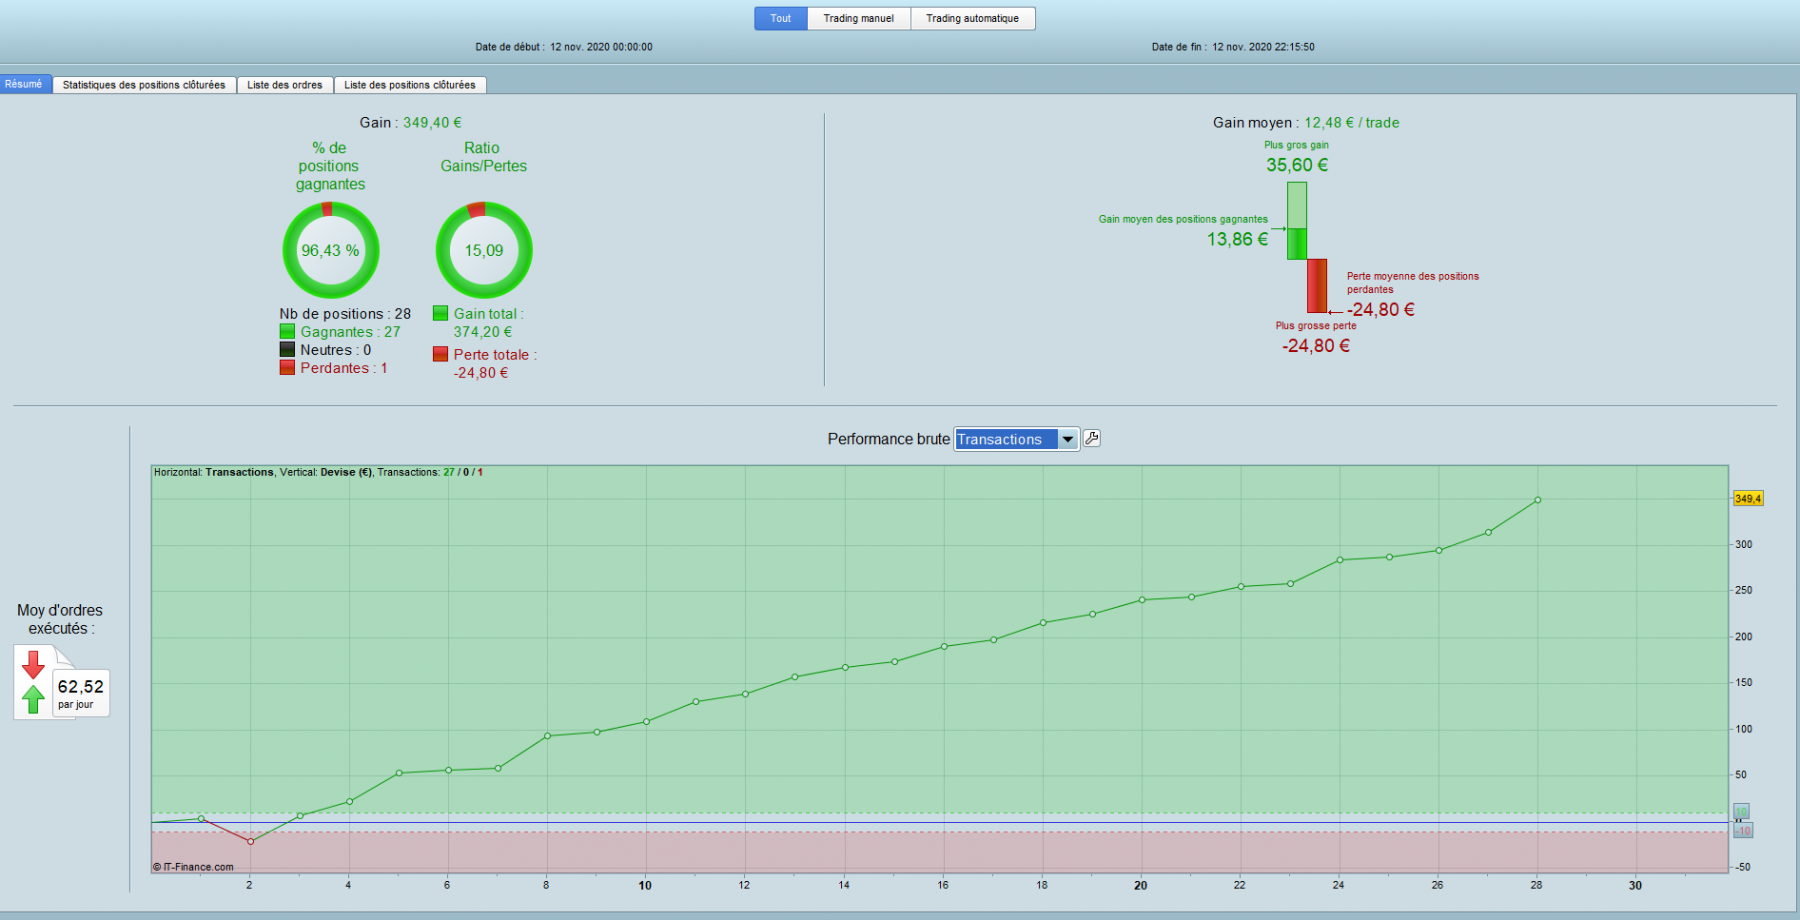Open chart settings wrench icon
Screen dimensions: 1800x920
click(1092, 438)
